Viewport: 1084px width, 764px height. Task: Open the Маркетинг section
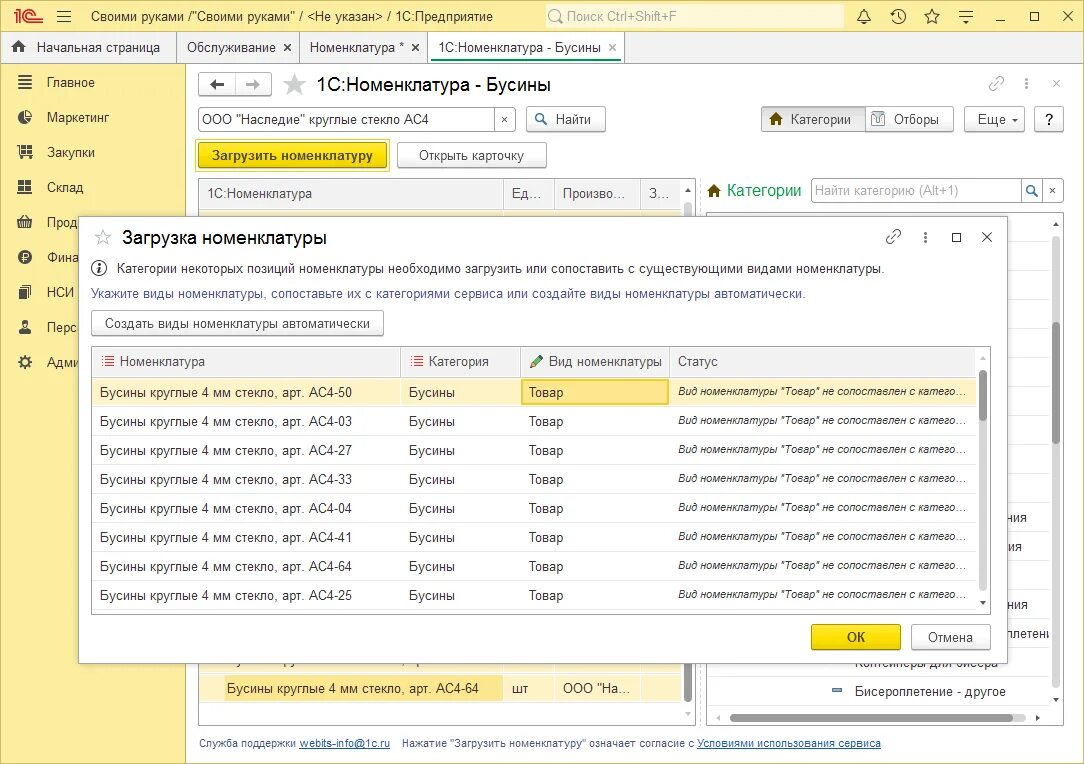[x=77, y=118]
